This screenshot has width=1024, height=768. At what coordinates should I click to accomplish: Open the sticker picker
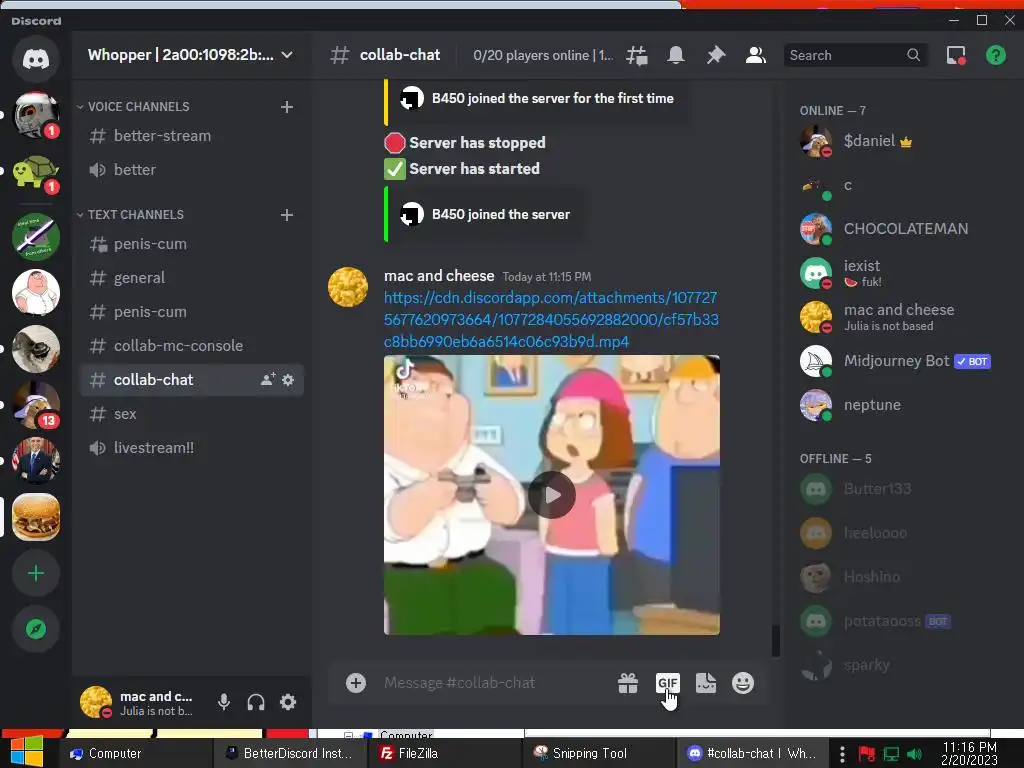point(705,683)
